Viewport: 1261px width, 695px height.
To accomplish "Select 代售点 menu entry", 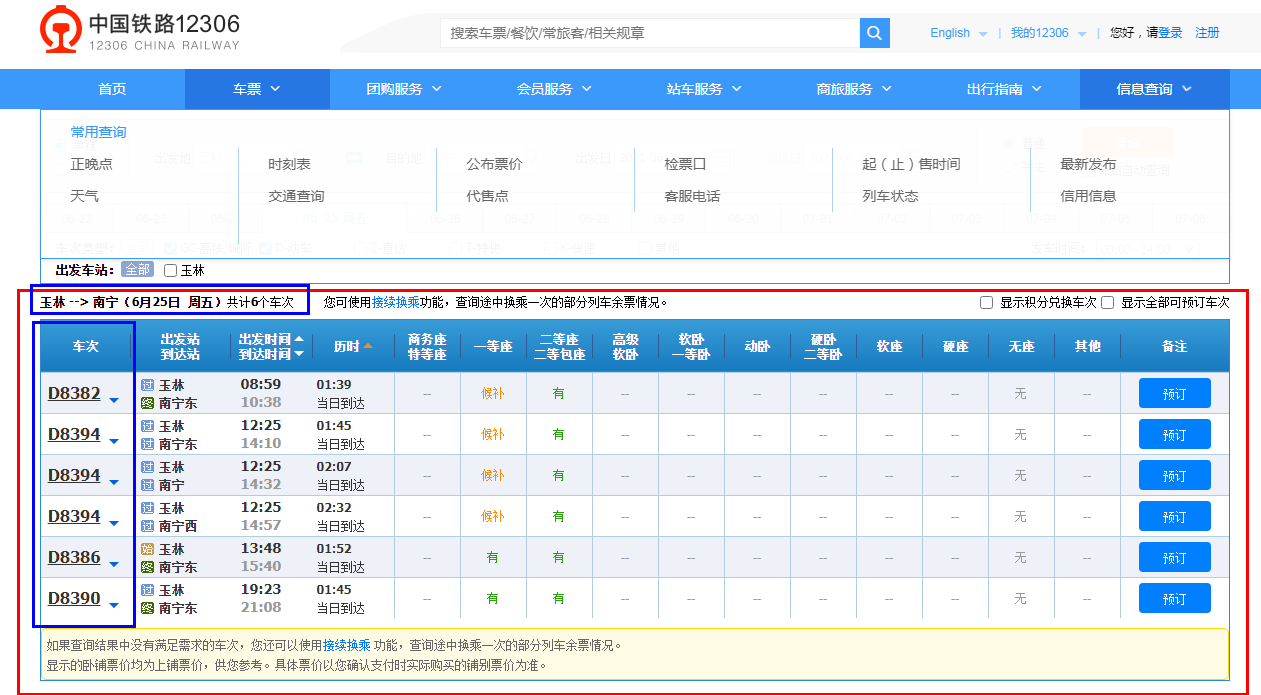I will [487, 196].
